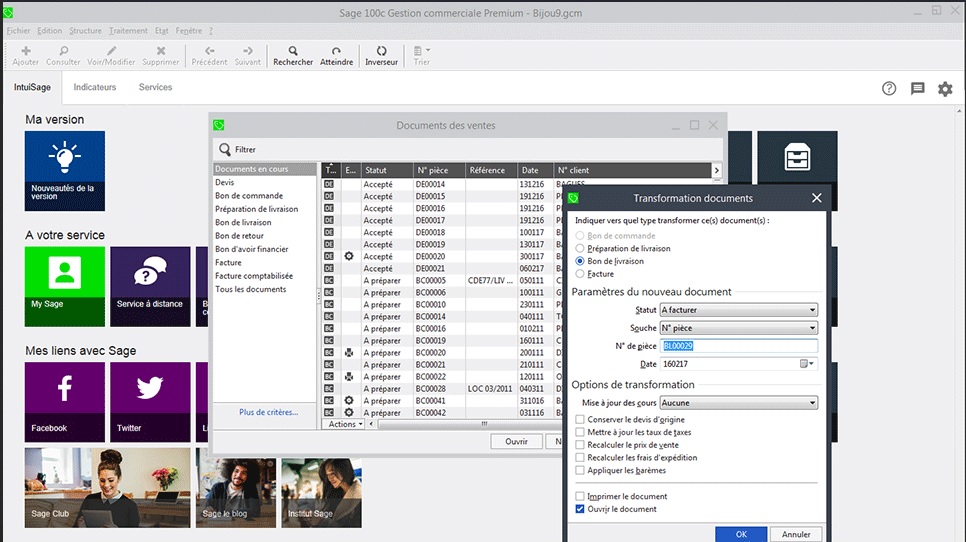966x542 pixels.
Task: Click the Inverseur toolbar icon
Action: (x=381, y=51)
